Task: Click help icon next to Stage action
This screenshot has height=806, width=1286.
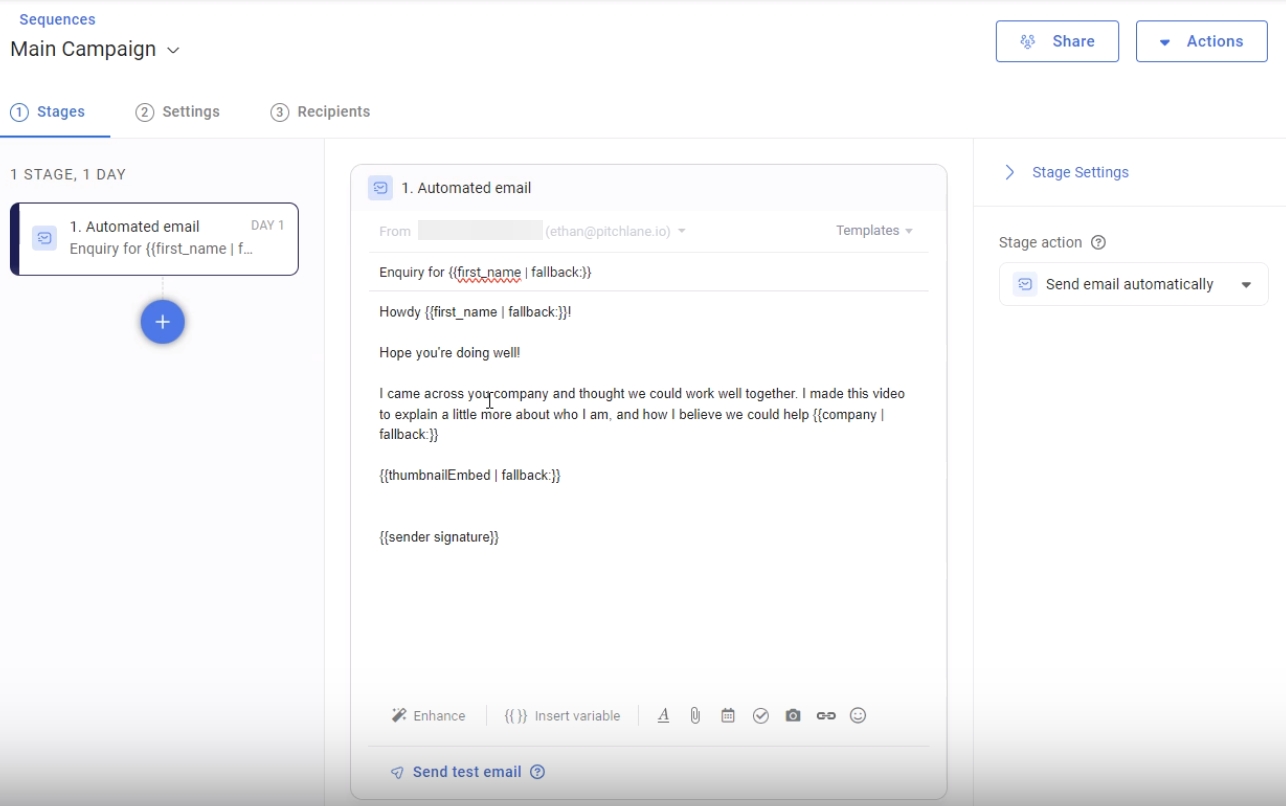Action: [x=1098, y=243]
